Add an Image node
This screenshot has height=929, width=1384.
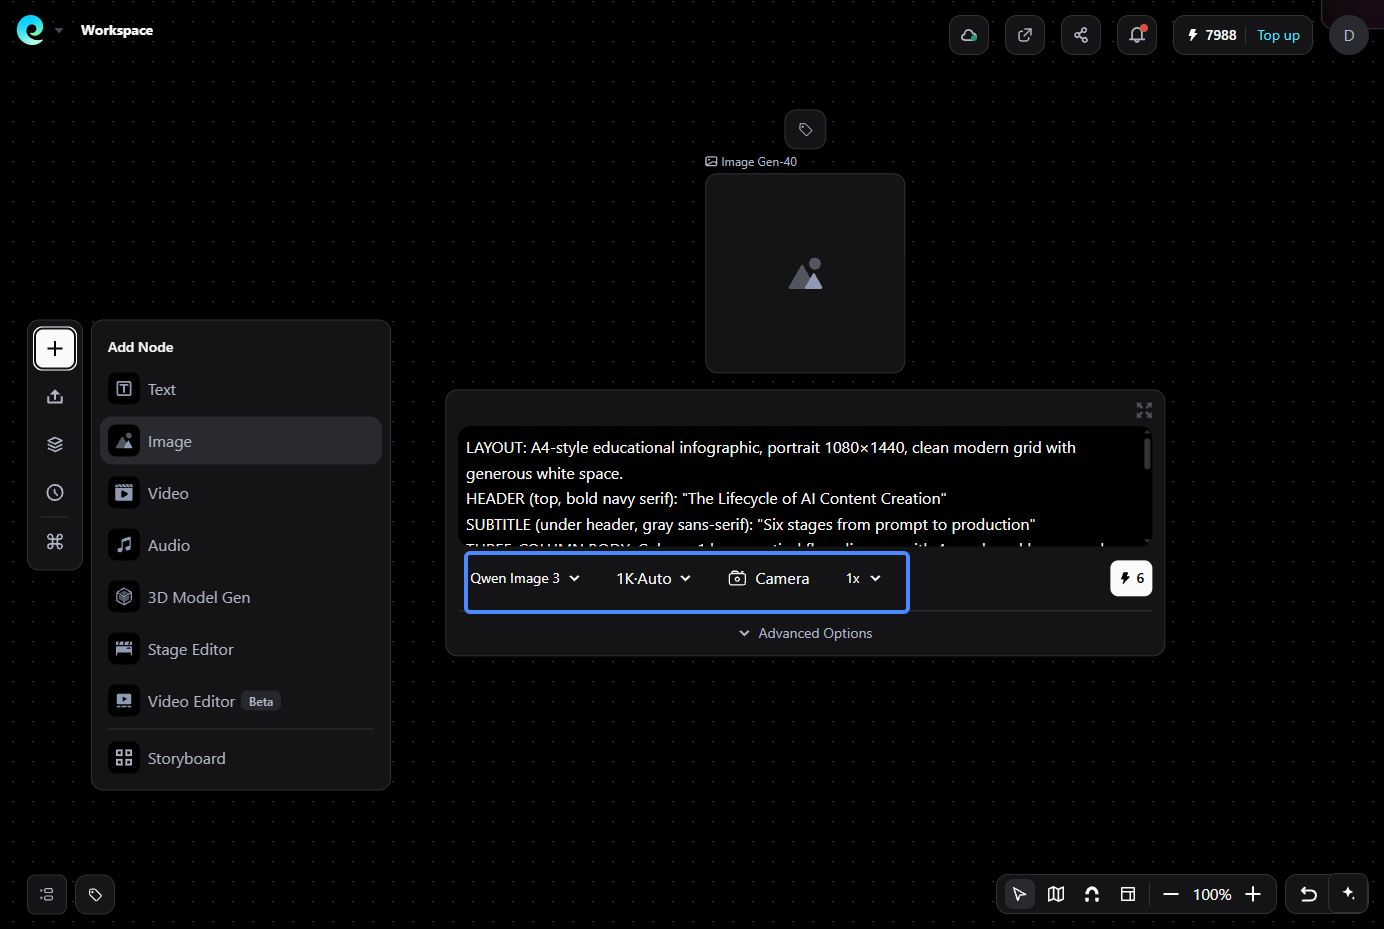tap(241, 441)
